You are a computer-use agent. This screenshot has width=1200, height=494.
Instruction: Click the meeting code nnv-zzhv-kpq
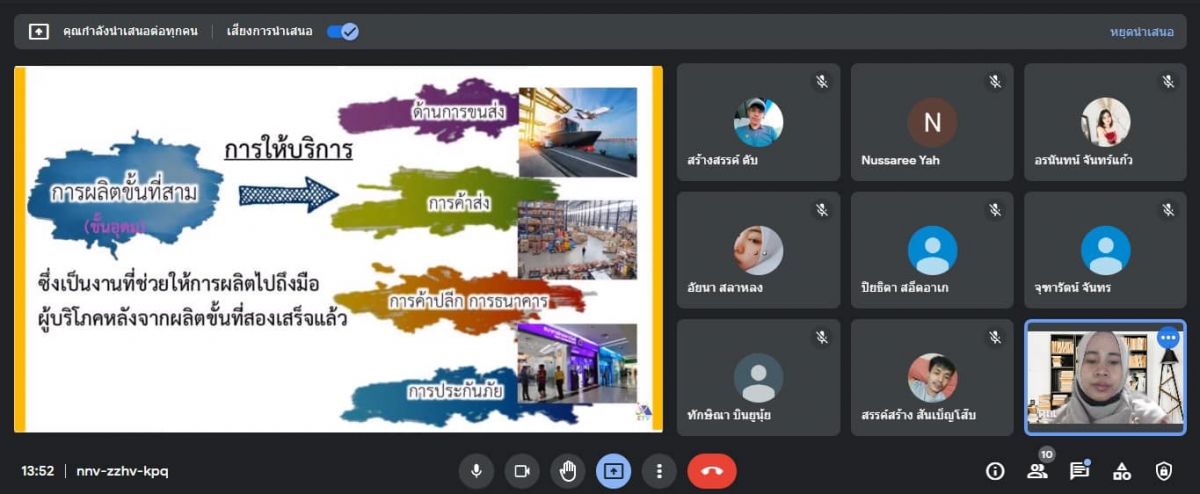point(116,470)
